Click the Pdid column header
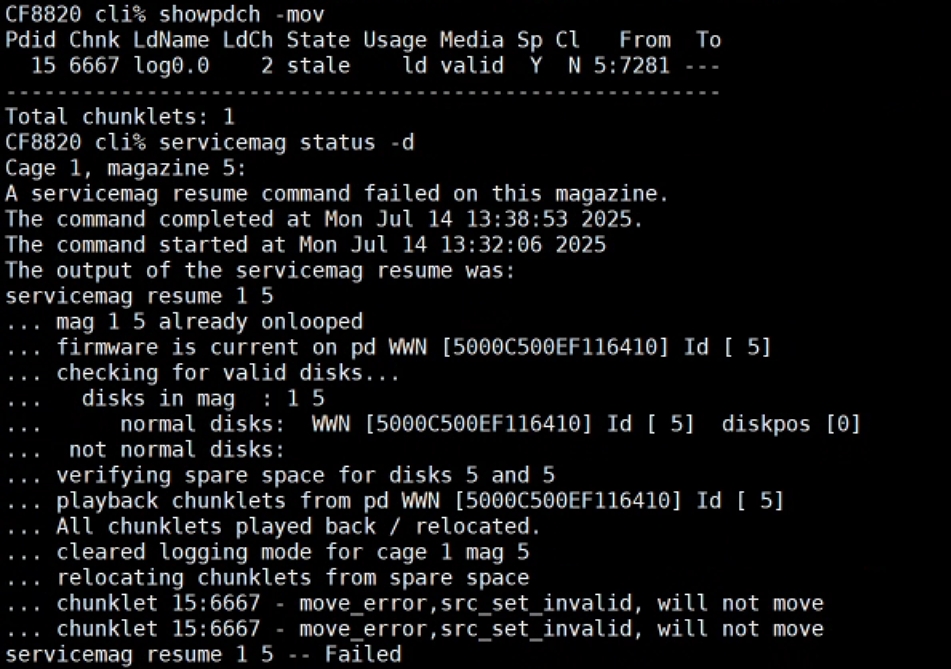The width and height of the screenshot is (951, 669). click(x=31, y=40)
